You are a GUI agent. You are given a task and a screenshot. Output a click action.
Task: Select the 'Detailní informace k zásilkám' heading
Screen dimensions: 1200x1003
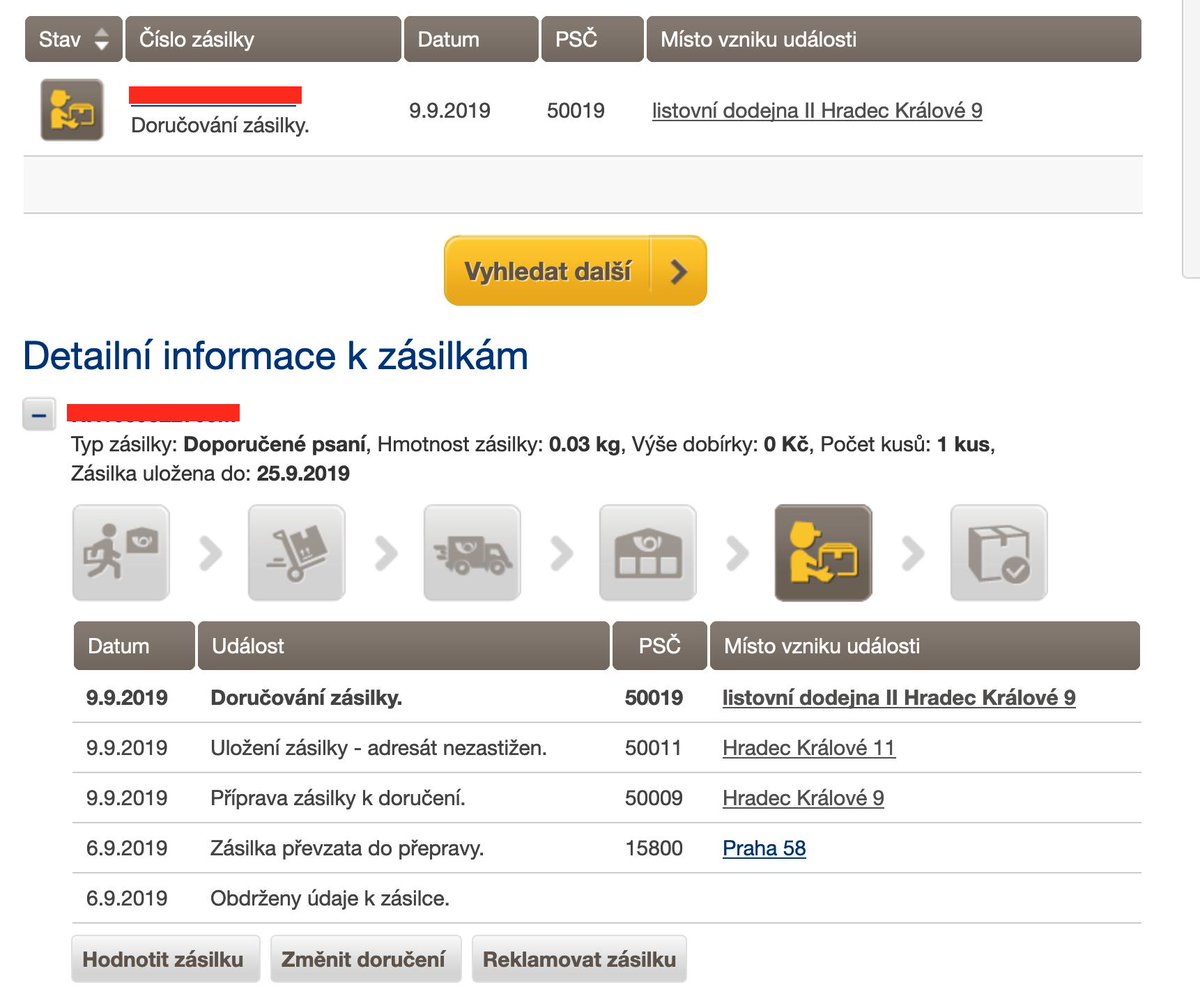point(275,357)
